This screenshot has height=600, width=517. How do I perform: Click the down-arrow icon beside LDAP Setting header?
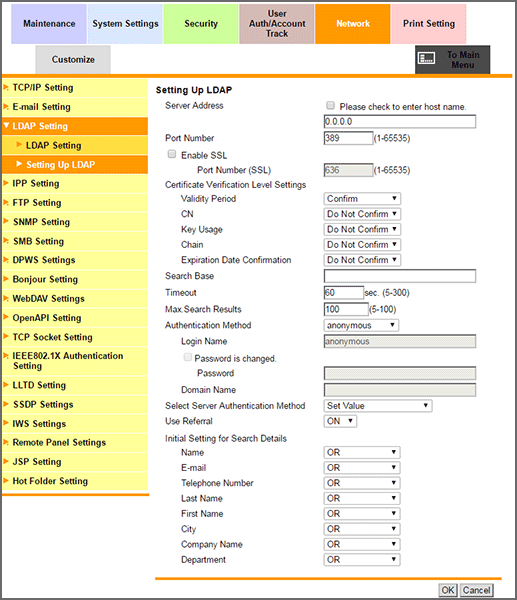6,126
